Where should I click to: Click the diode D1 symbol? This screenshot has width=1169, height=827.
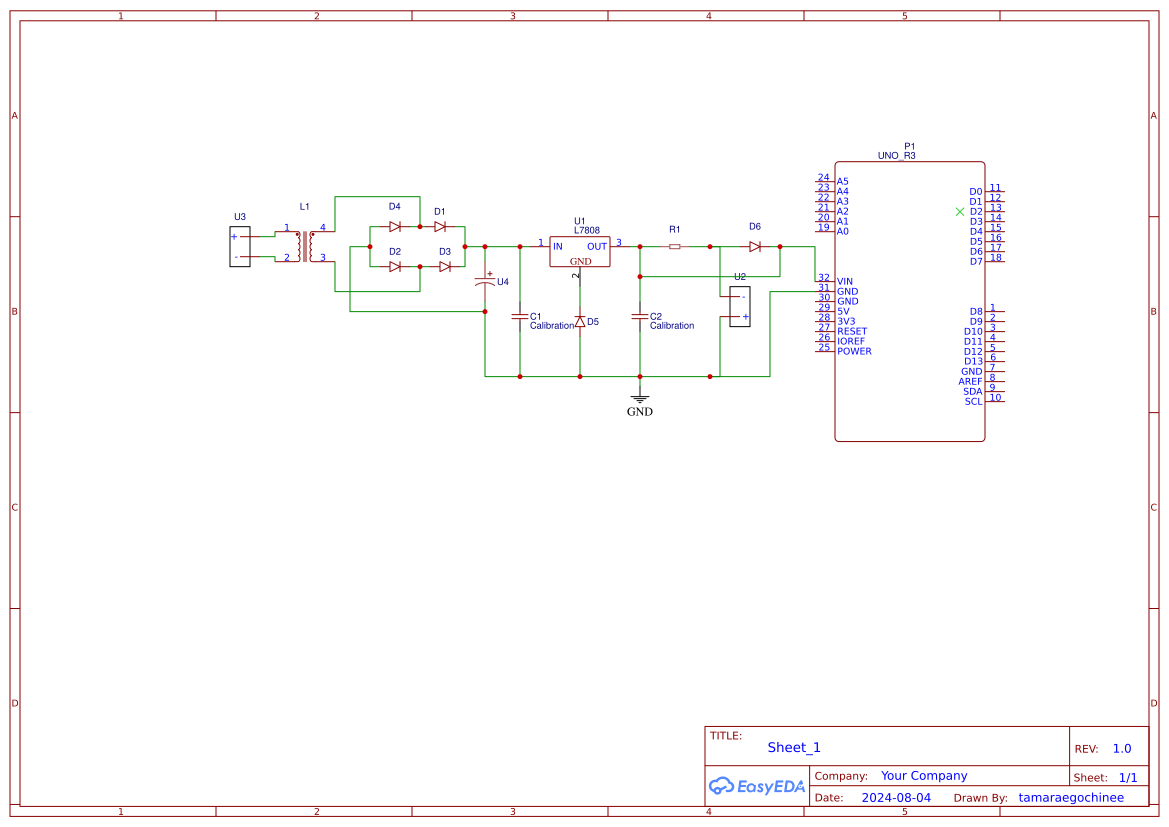pos(438,226)
